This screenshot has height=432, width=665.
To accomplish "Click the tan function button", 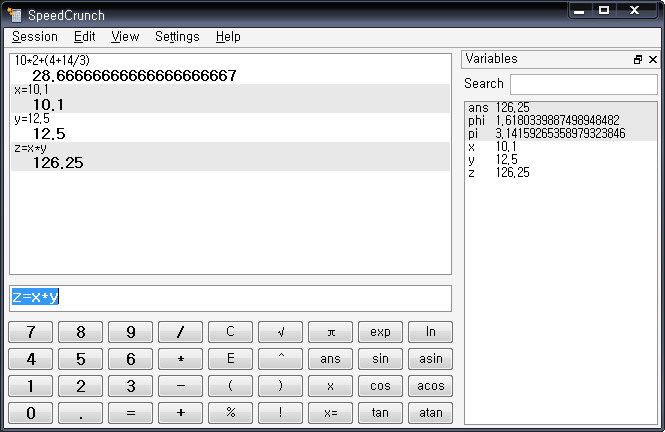I will click(380, 413).
